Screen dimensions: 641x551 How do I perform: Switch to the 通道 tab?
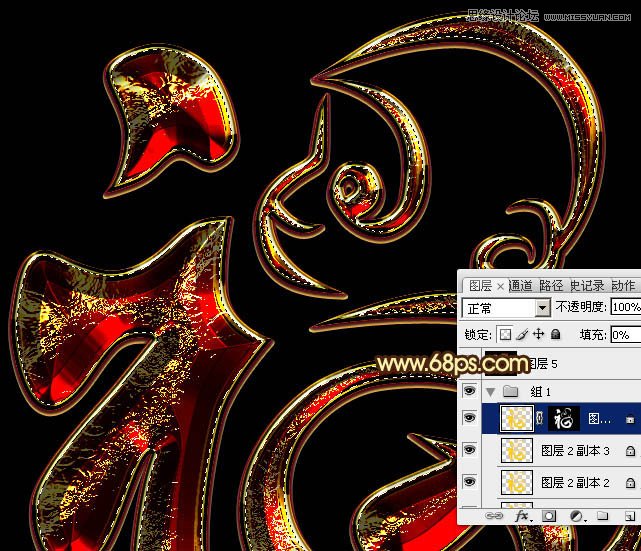click(521, 285)
